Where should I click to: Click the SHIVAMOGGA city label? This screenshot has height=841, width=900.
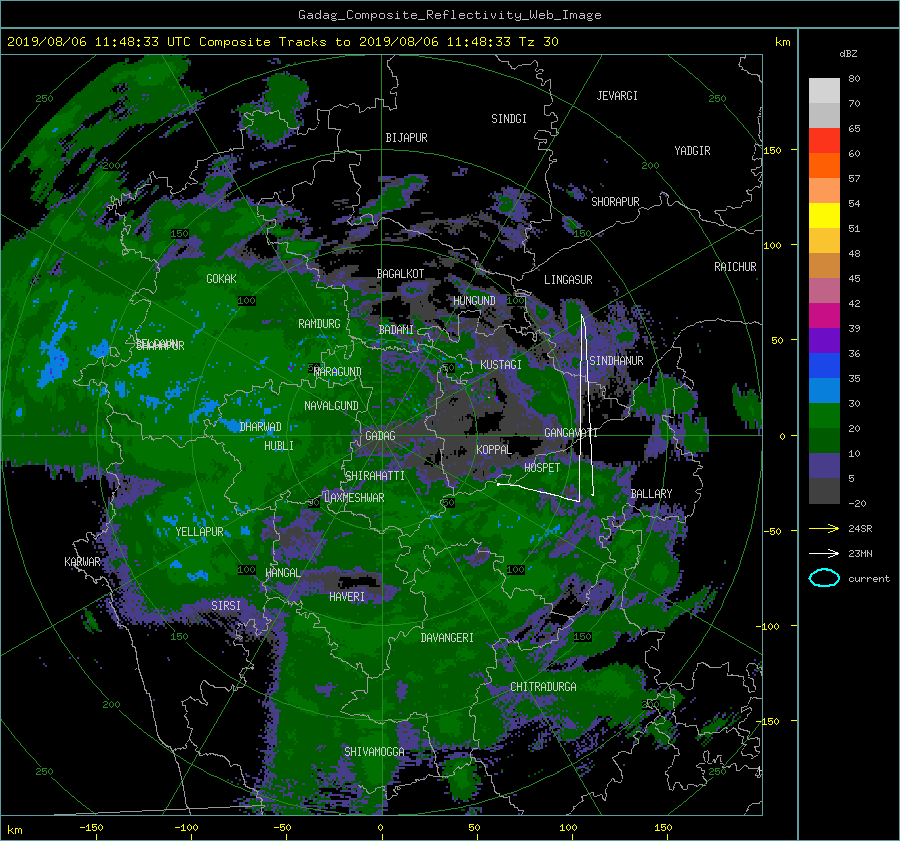coord(374,752)
